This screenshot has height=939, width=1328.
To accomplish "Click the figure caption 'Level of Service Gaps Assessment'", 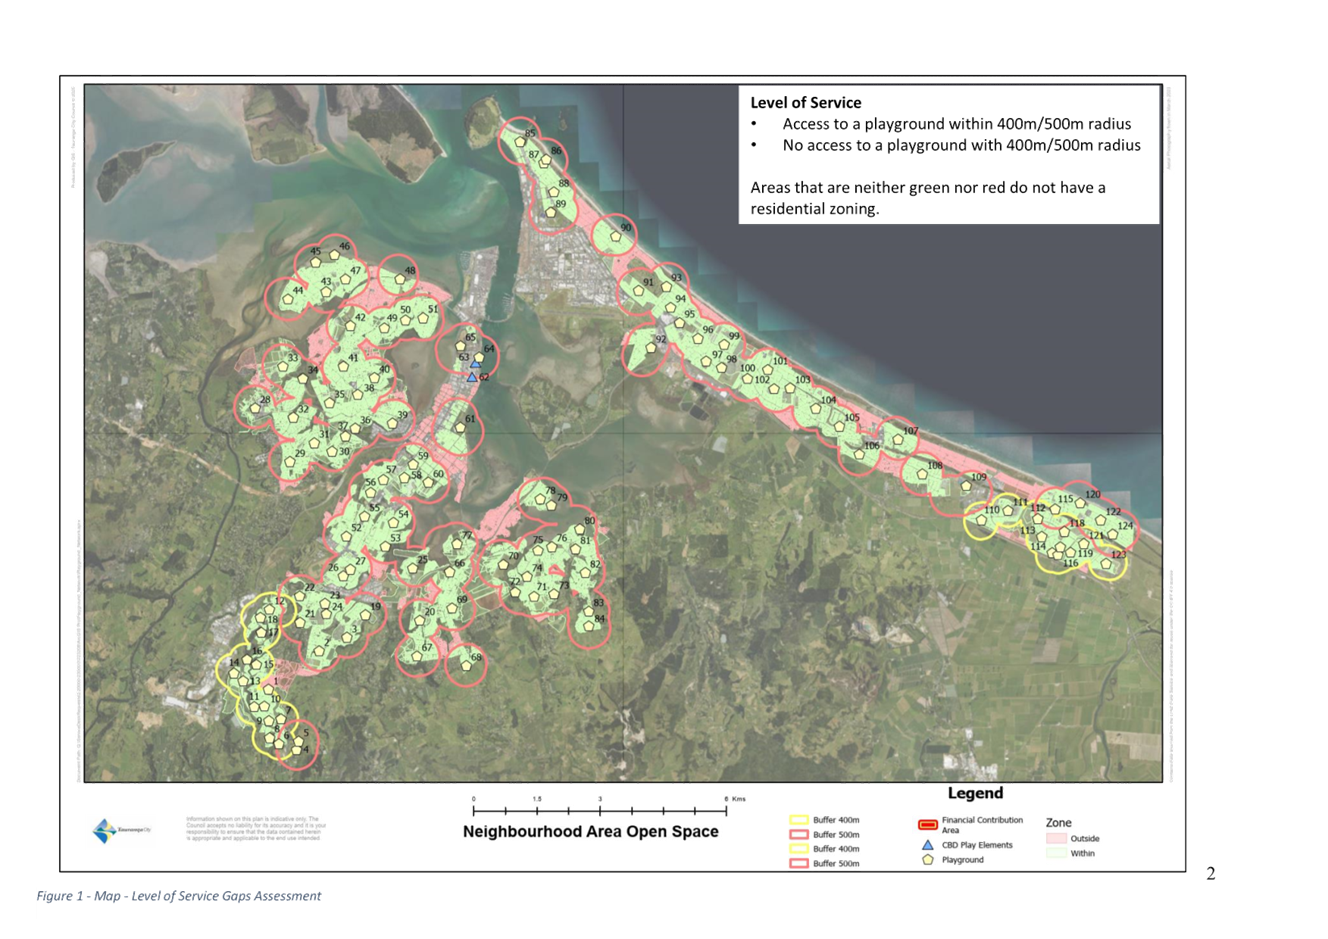I will pyautogui.click(x=226, y=896).
